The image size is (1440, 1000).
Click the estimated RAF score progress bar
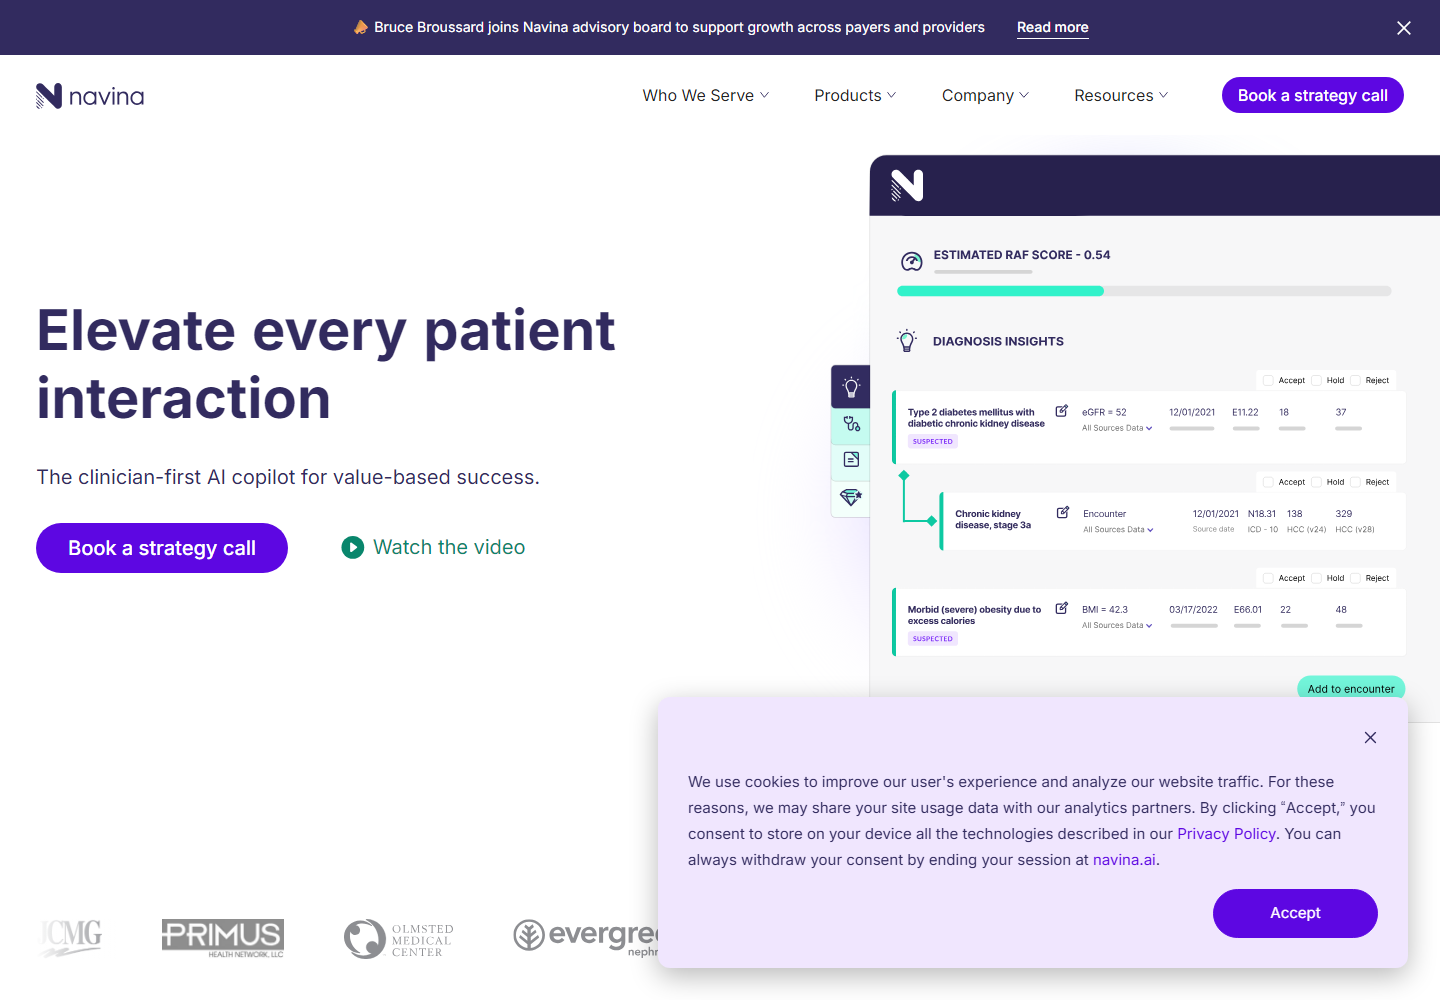tap(1144, 291)
